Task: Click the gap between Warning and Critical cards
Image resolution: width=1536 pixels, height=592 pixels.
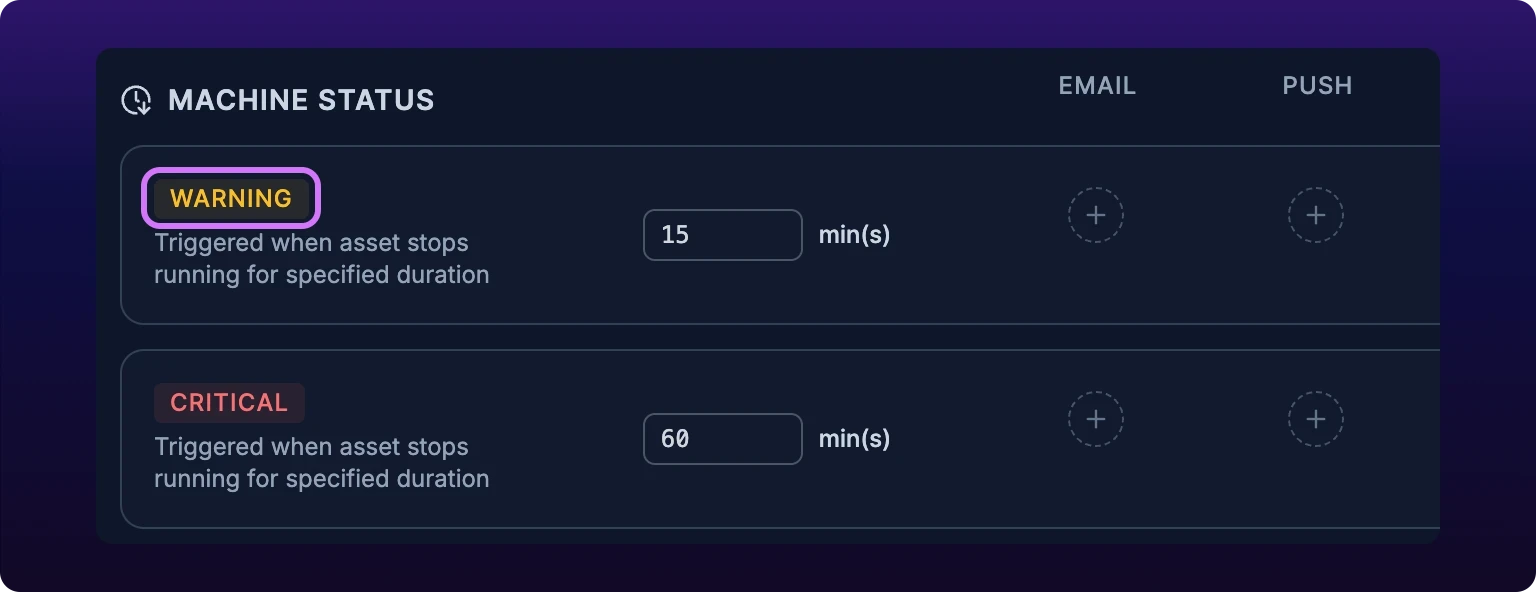Action: tap(780, 337)
